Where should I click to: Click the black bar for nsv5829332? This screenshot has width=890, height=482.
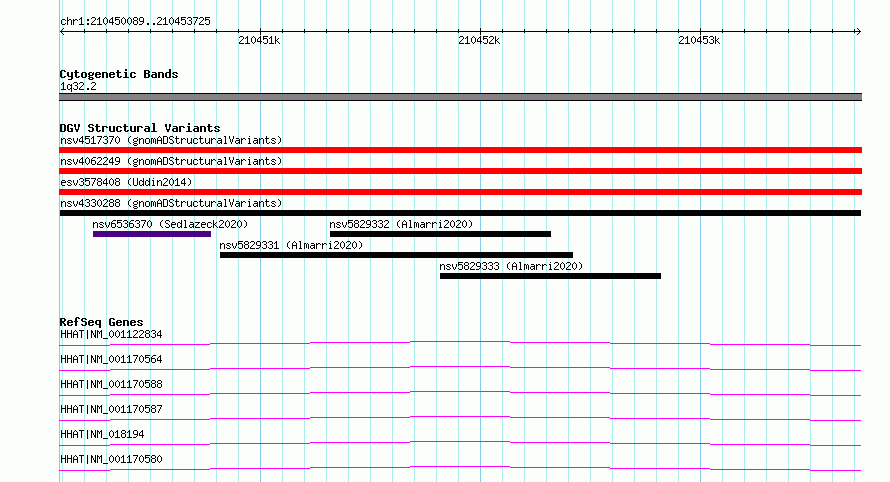440,234
